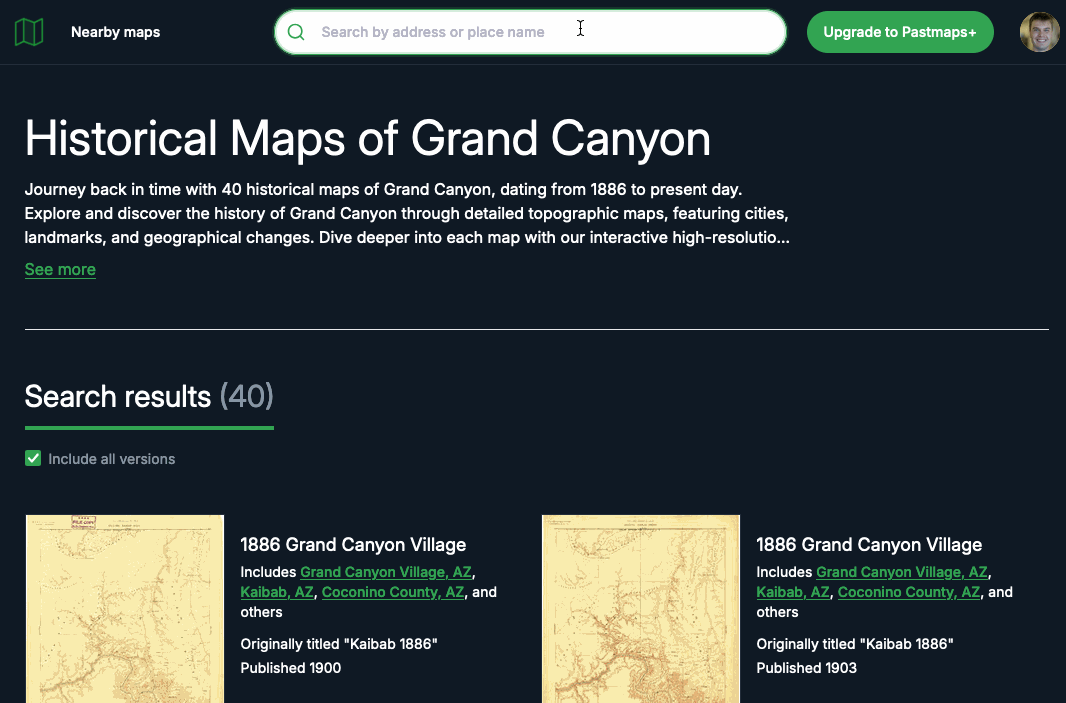
Task: Follow Kaibab, AZ link in second result
Action: tap(793, 592)
